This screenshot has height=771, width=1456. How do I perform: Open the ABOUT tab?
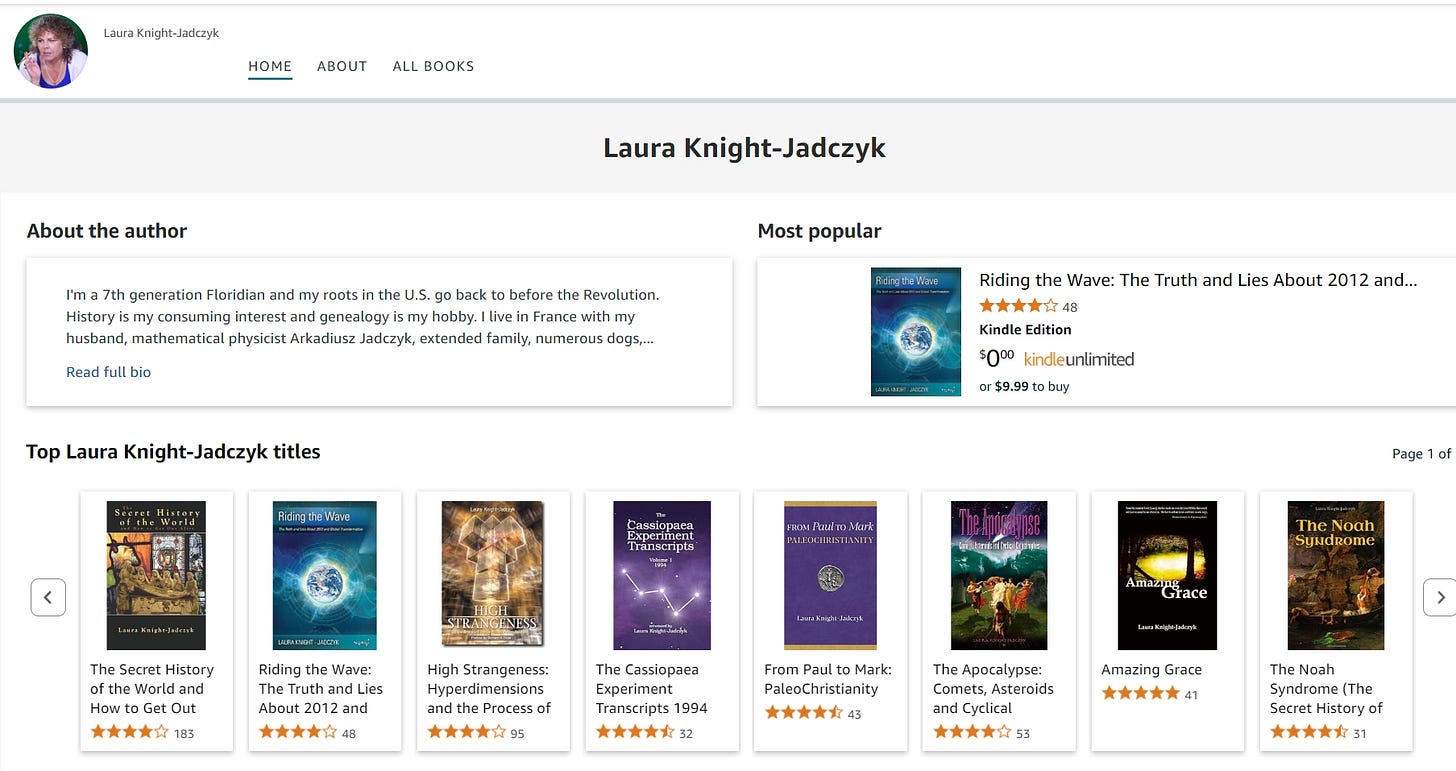point(342,66)
